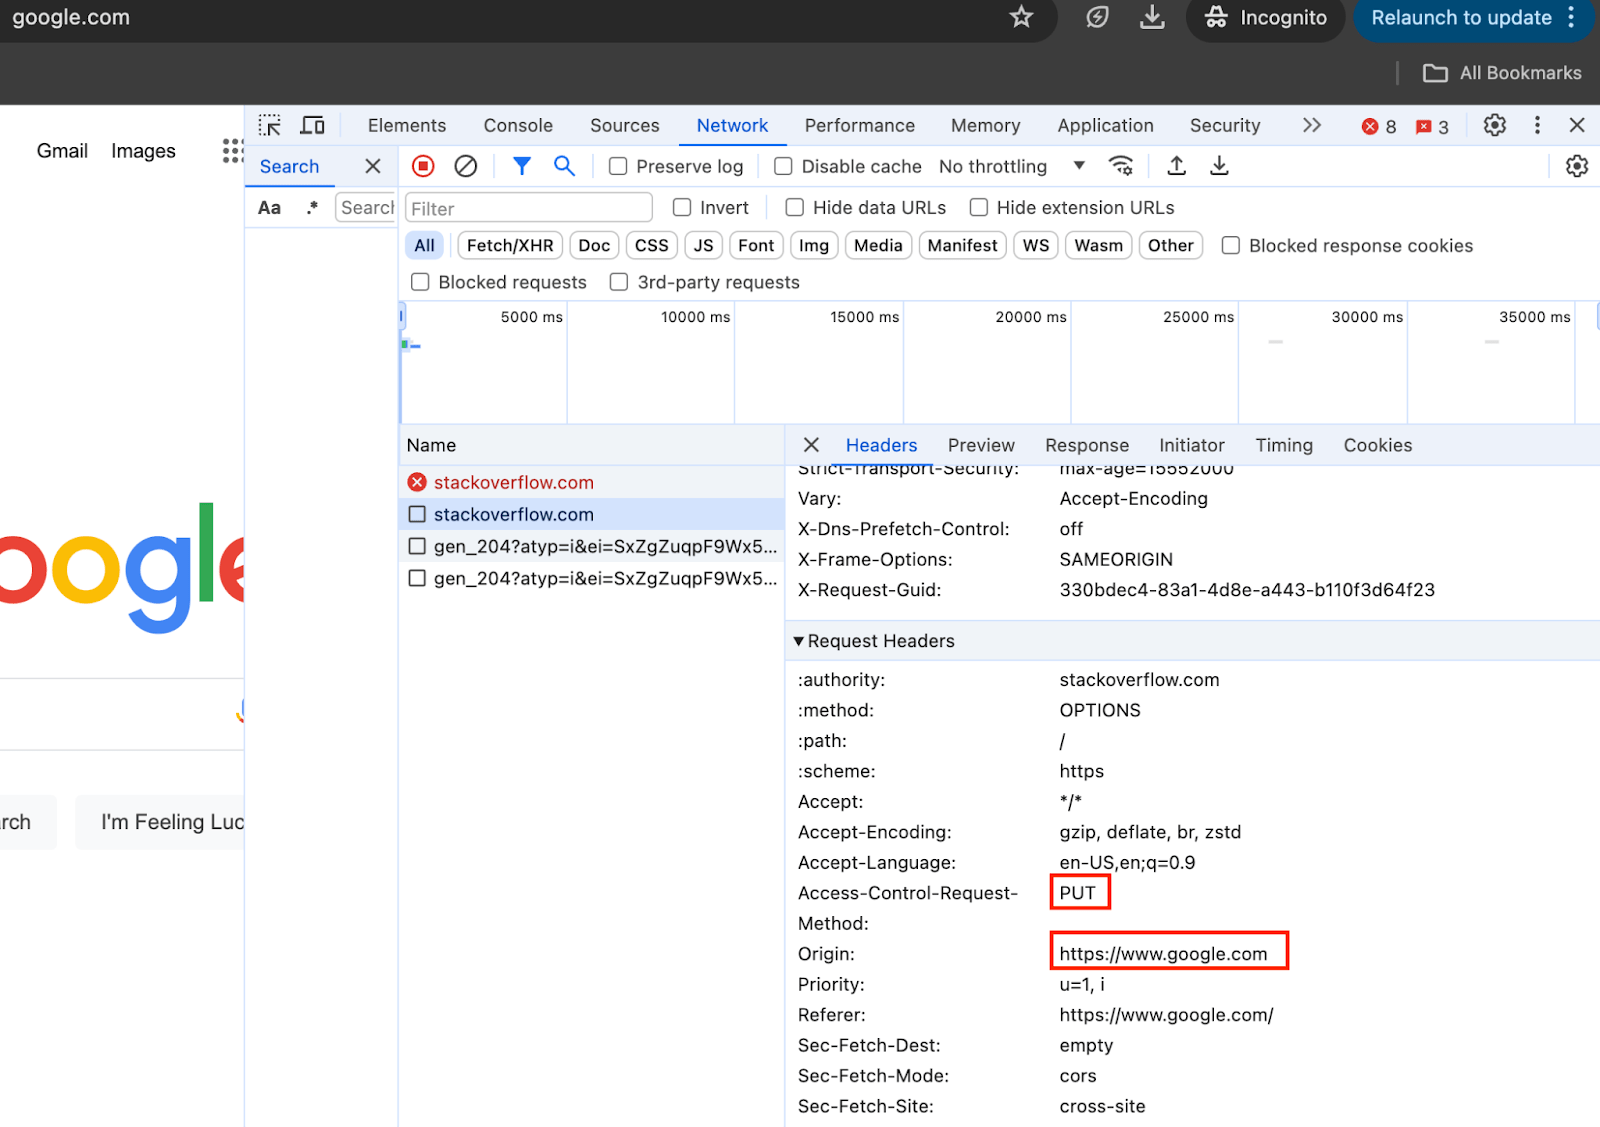Clear the network request log
This screenshot has height=1127, width=1600.
coord(466,166)
